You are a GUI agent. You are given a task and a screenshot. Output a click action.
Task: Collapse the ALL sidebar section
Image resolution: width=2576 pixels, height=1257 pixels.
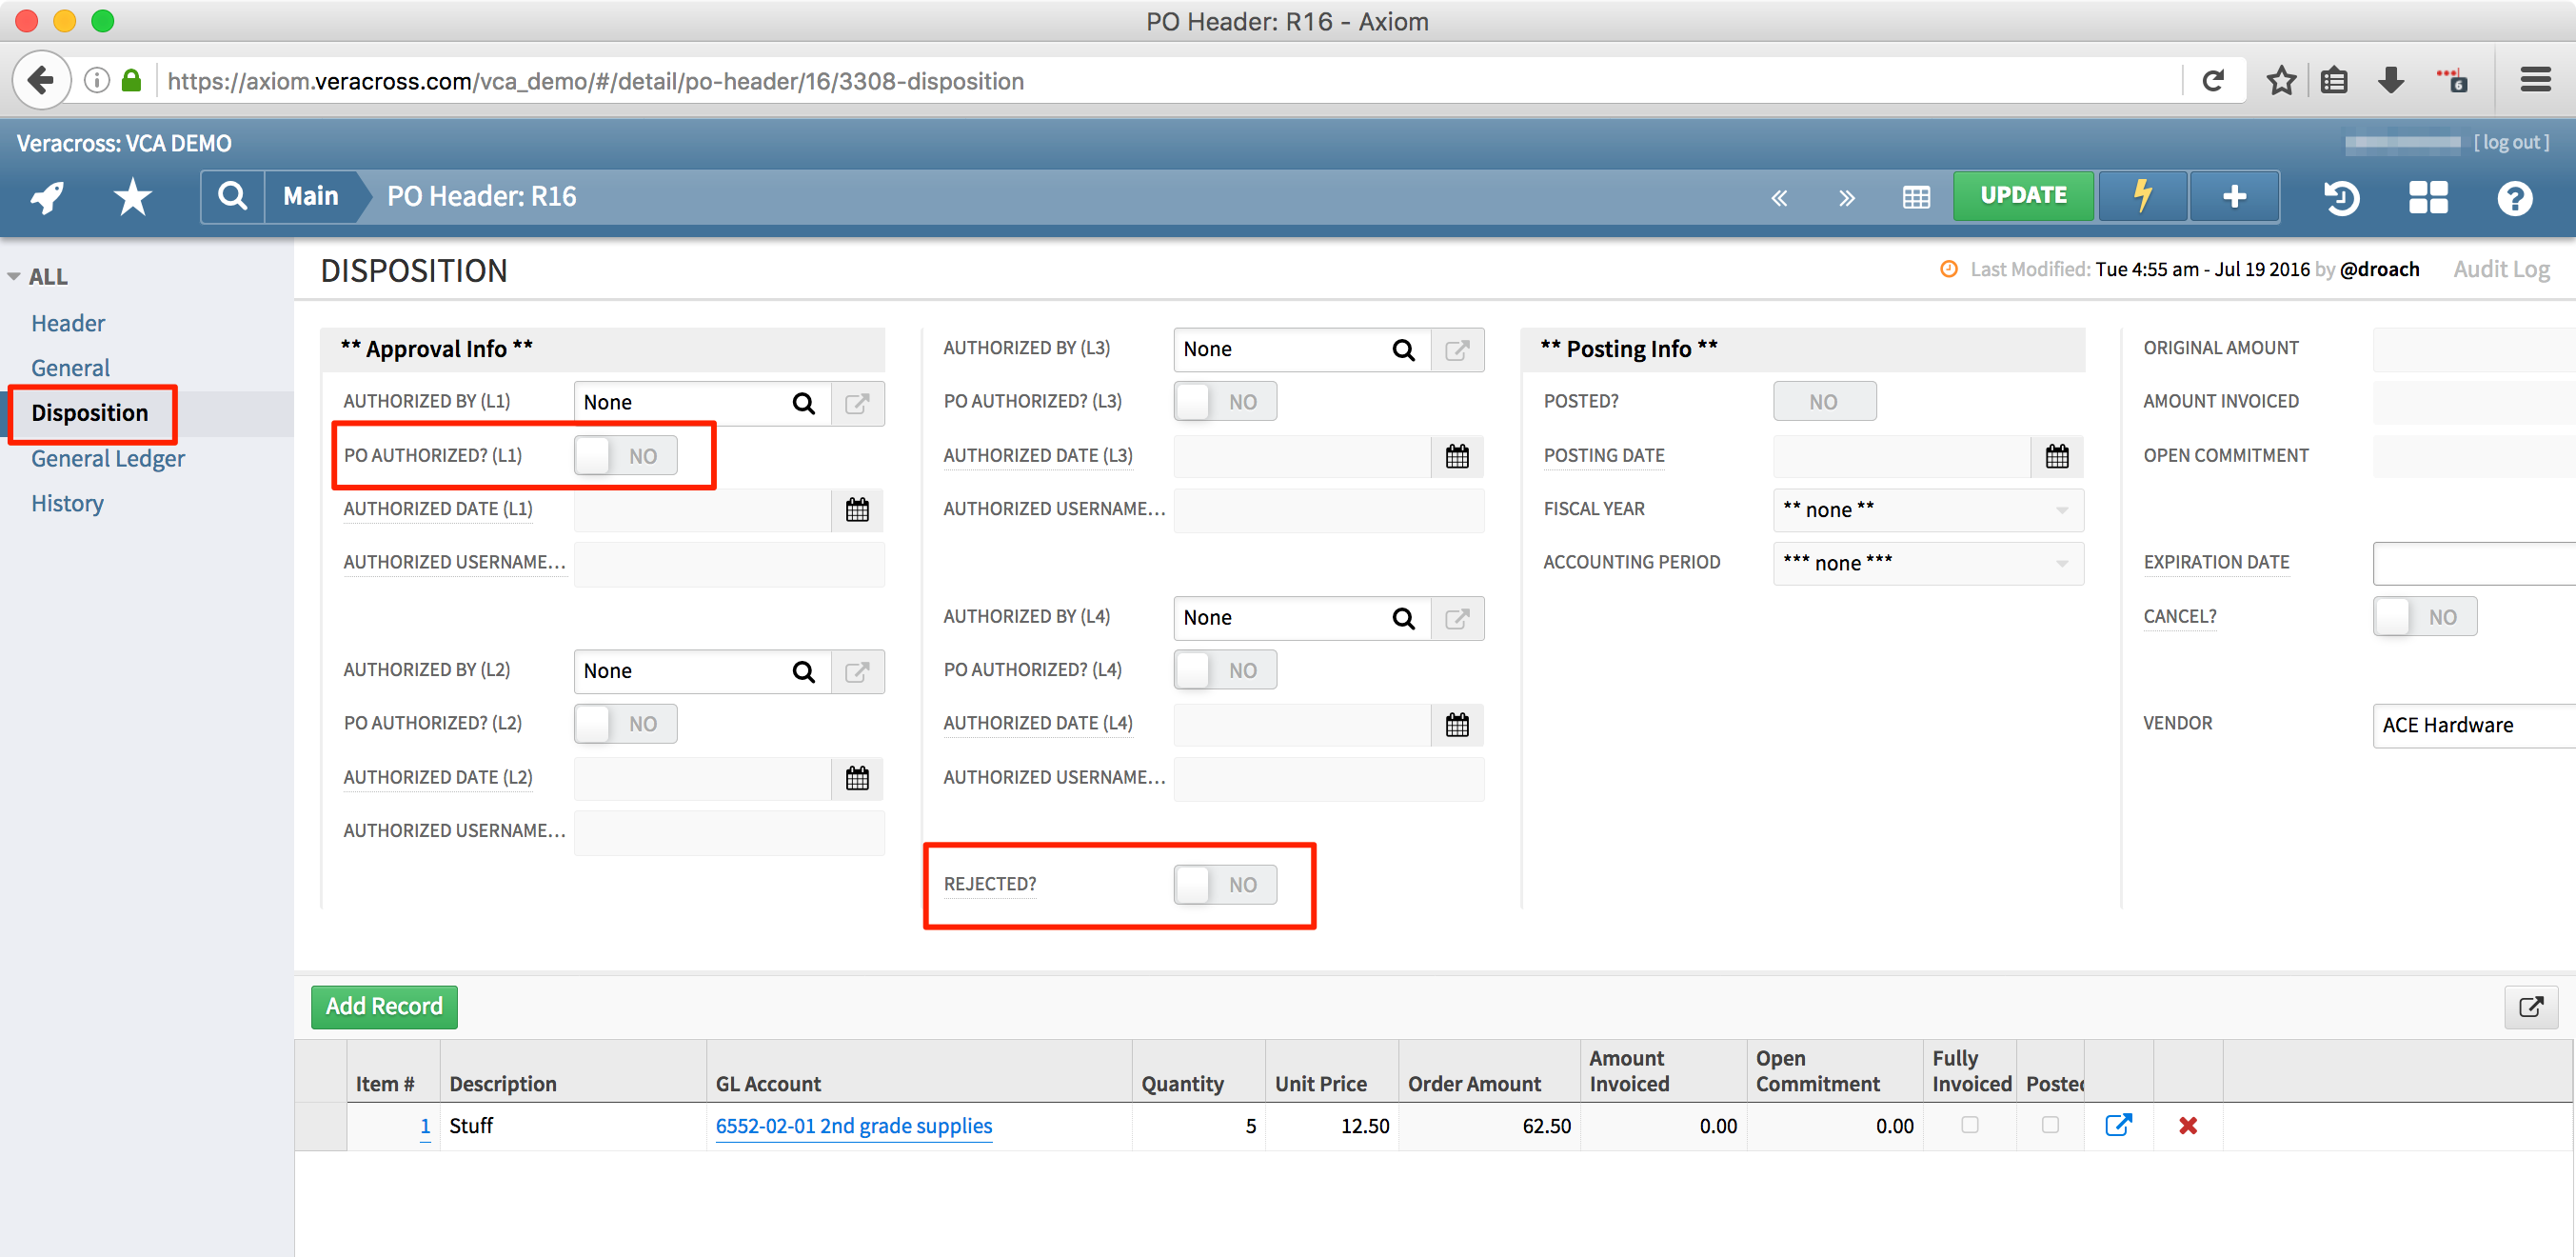[x=14, y=277]
